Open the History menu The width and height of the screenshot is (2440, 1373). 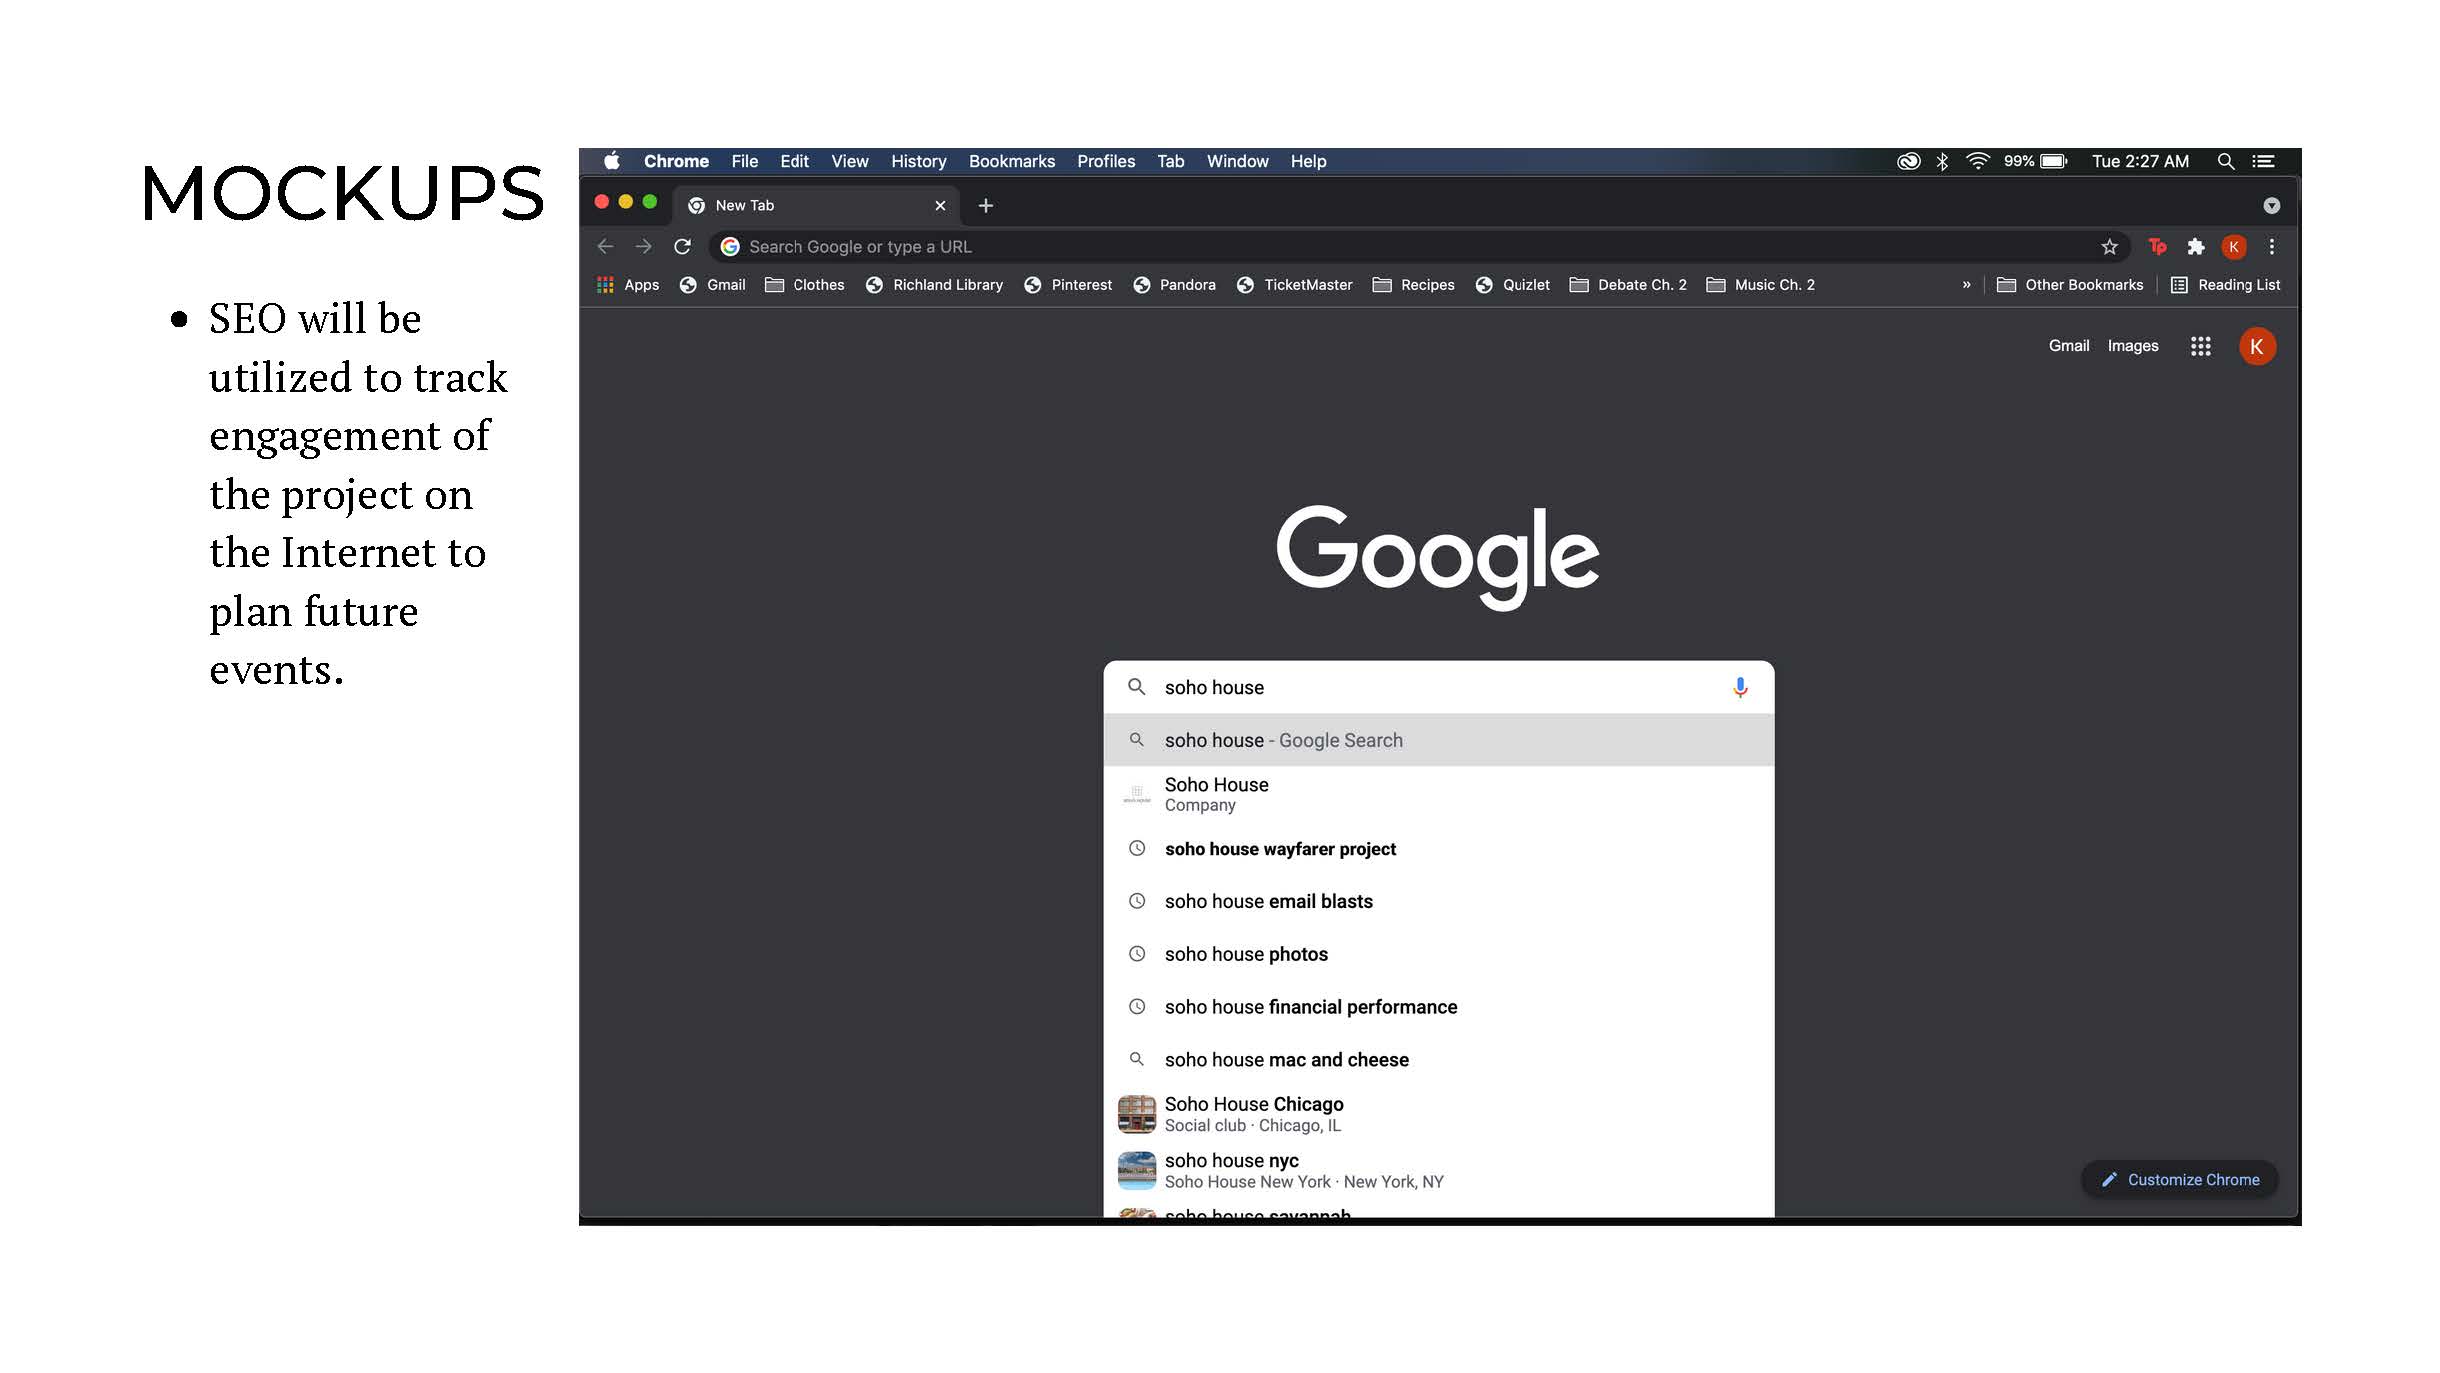[918, 161]
